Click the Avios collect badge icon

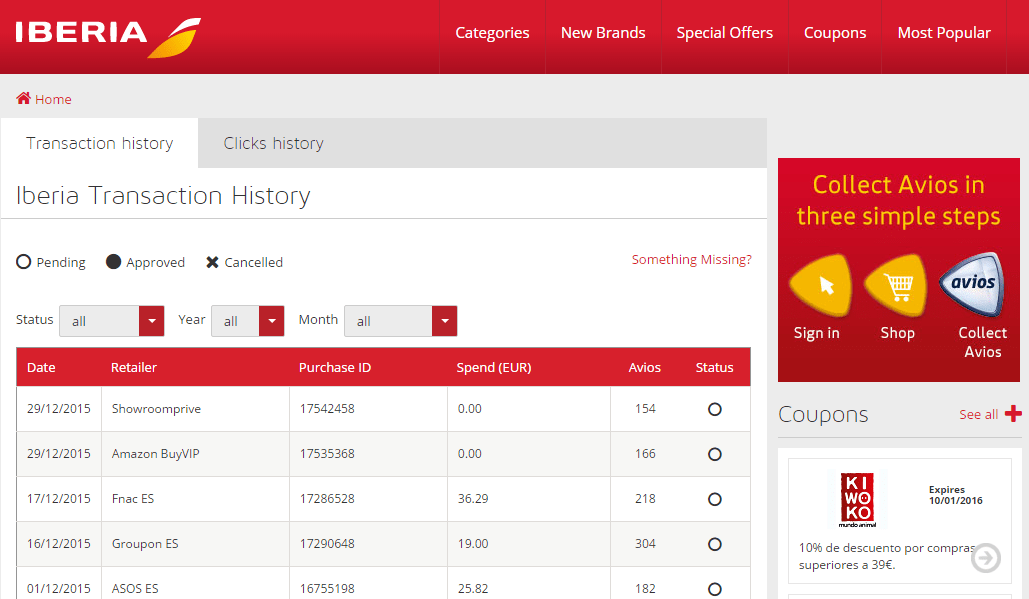(972, 284)
